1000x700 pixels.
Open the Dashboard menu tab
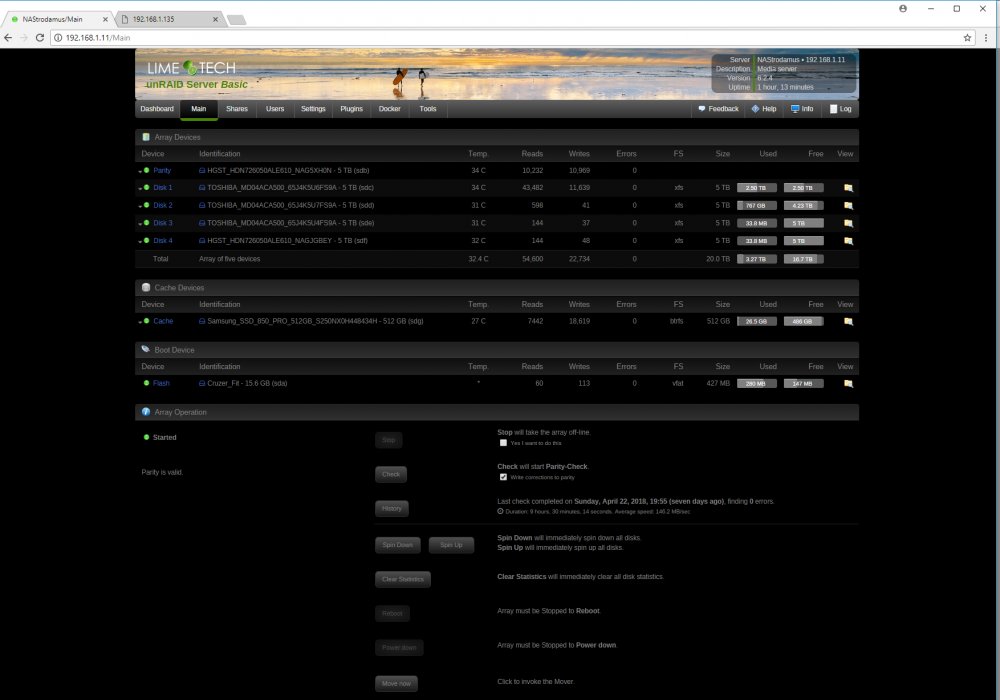[x=157, y=109]
